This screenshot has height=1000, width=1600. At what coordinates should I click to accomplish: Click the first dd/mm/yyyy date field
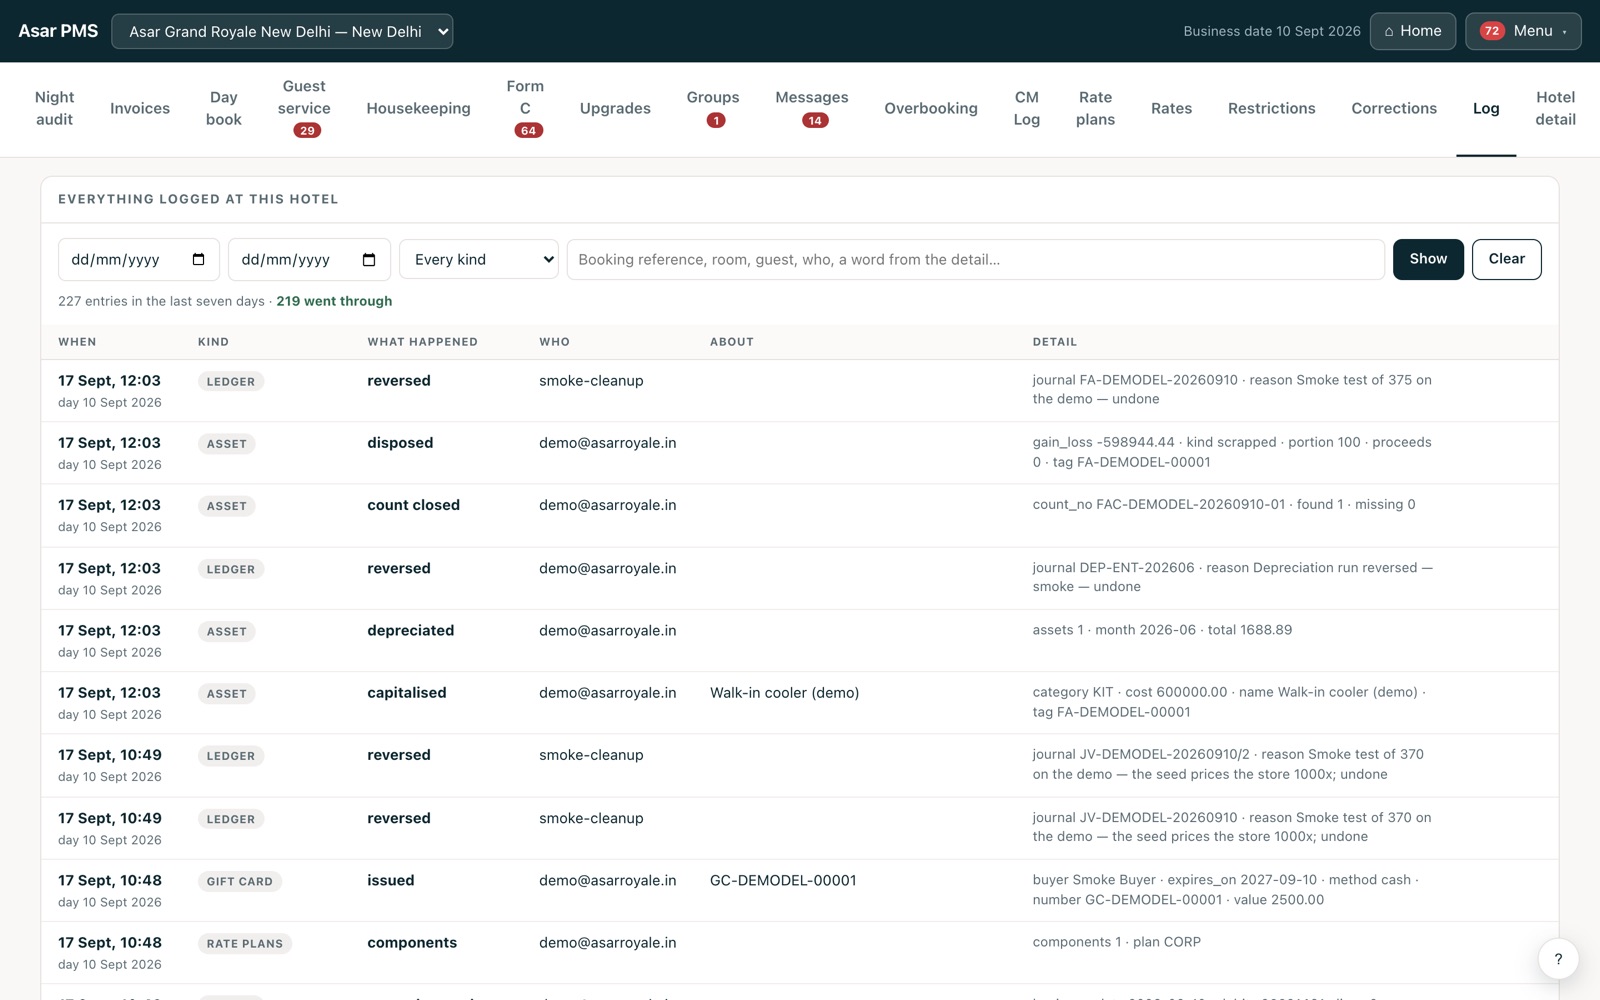pos(138,259)
